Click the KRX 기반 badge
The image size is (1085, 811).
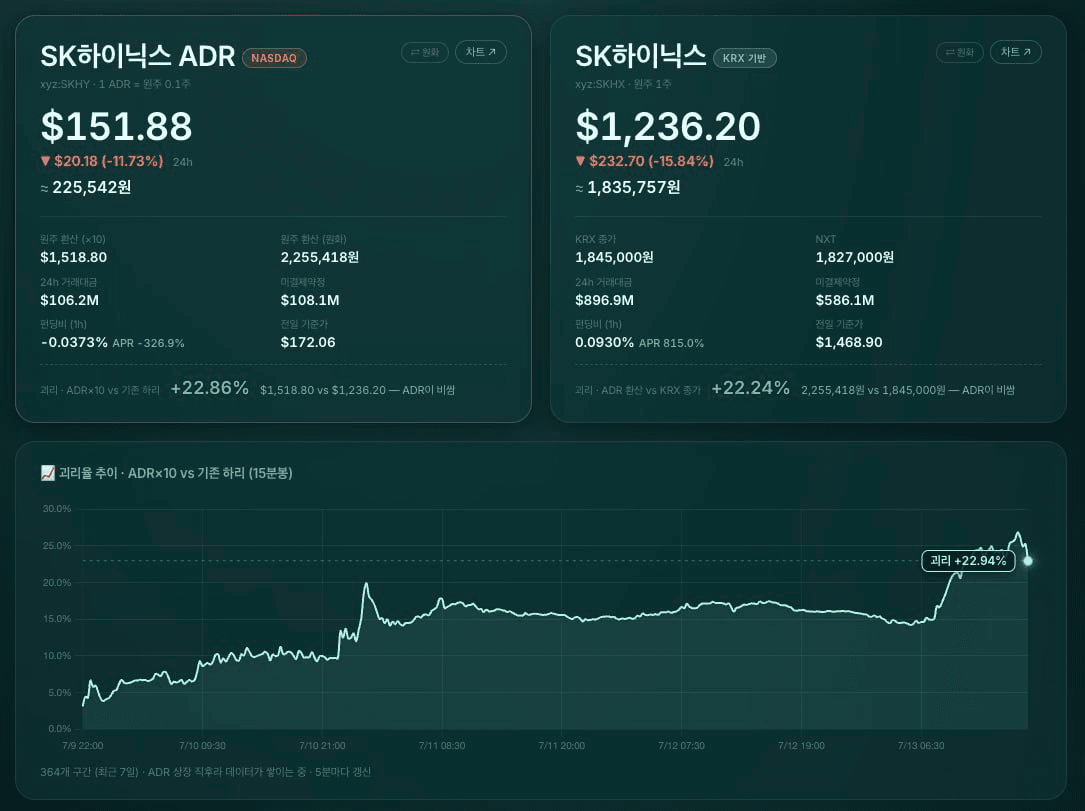click(x=745, y=58)
